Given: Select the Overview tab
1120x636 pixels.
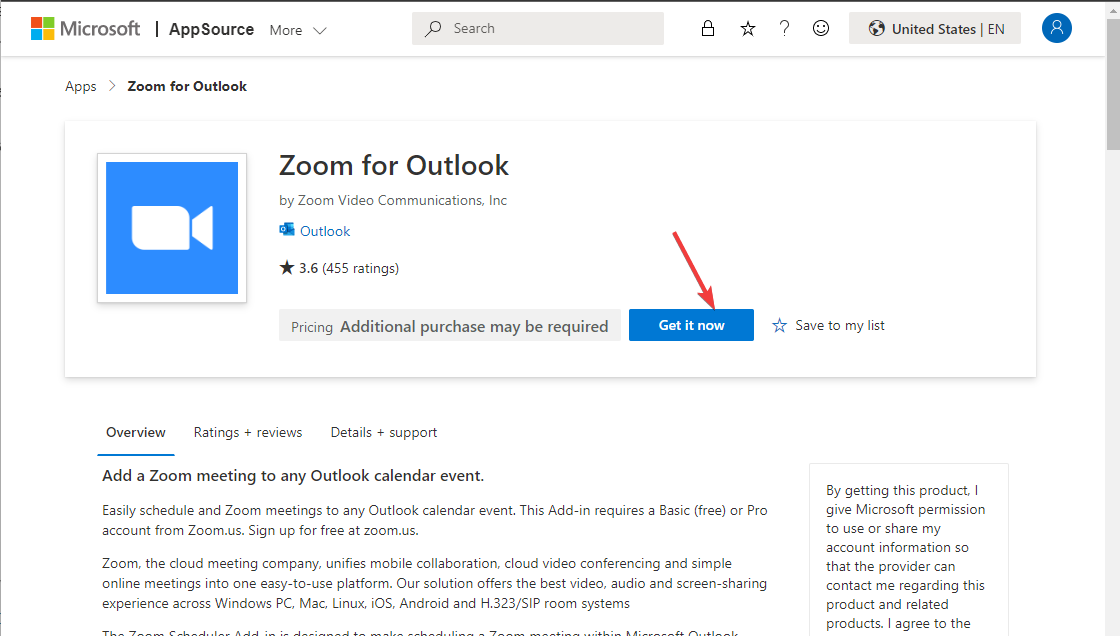Looking at the screenshot, I should (136, 432).
